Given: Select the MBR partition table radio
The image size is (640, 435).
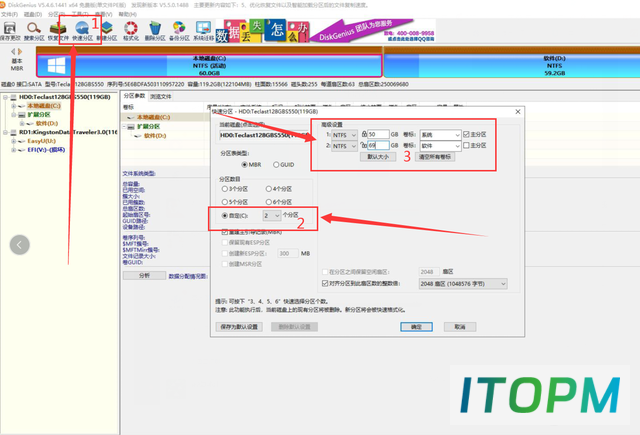Looking at the screenshot, I should pos(244,164).
